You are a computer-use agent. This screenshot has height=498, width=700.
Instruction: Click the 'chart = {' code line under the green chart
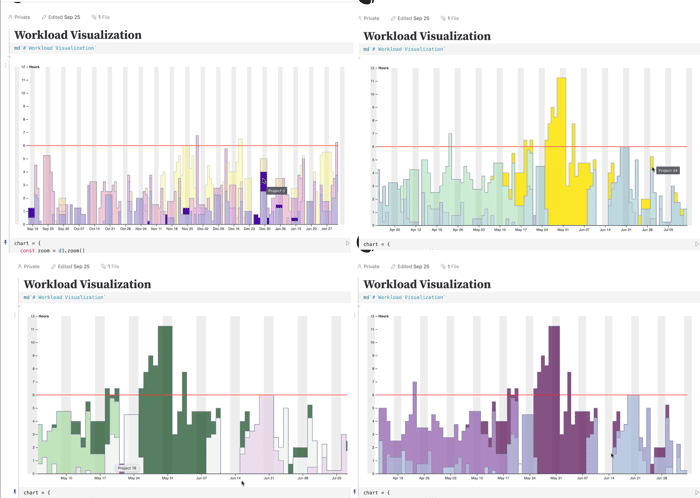37,493
